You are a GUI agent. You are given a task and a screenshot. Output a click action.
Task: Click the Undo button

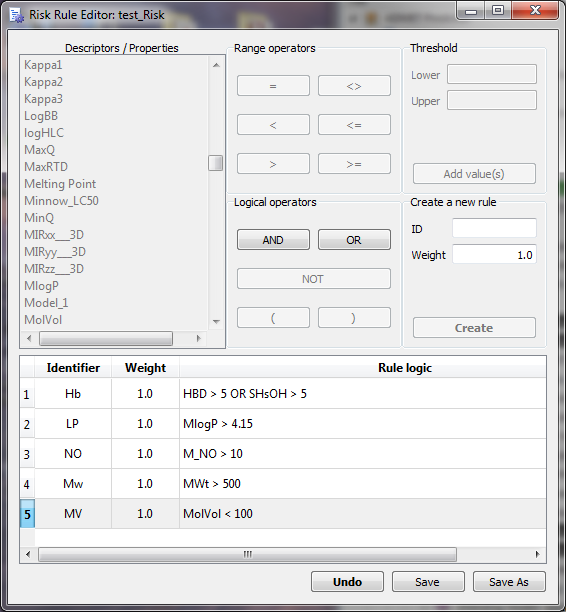pyautogui.click(x=347, y=582)
